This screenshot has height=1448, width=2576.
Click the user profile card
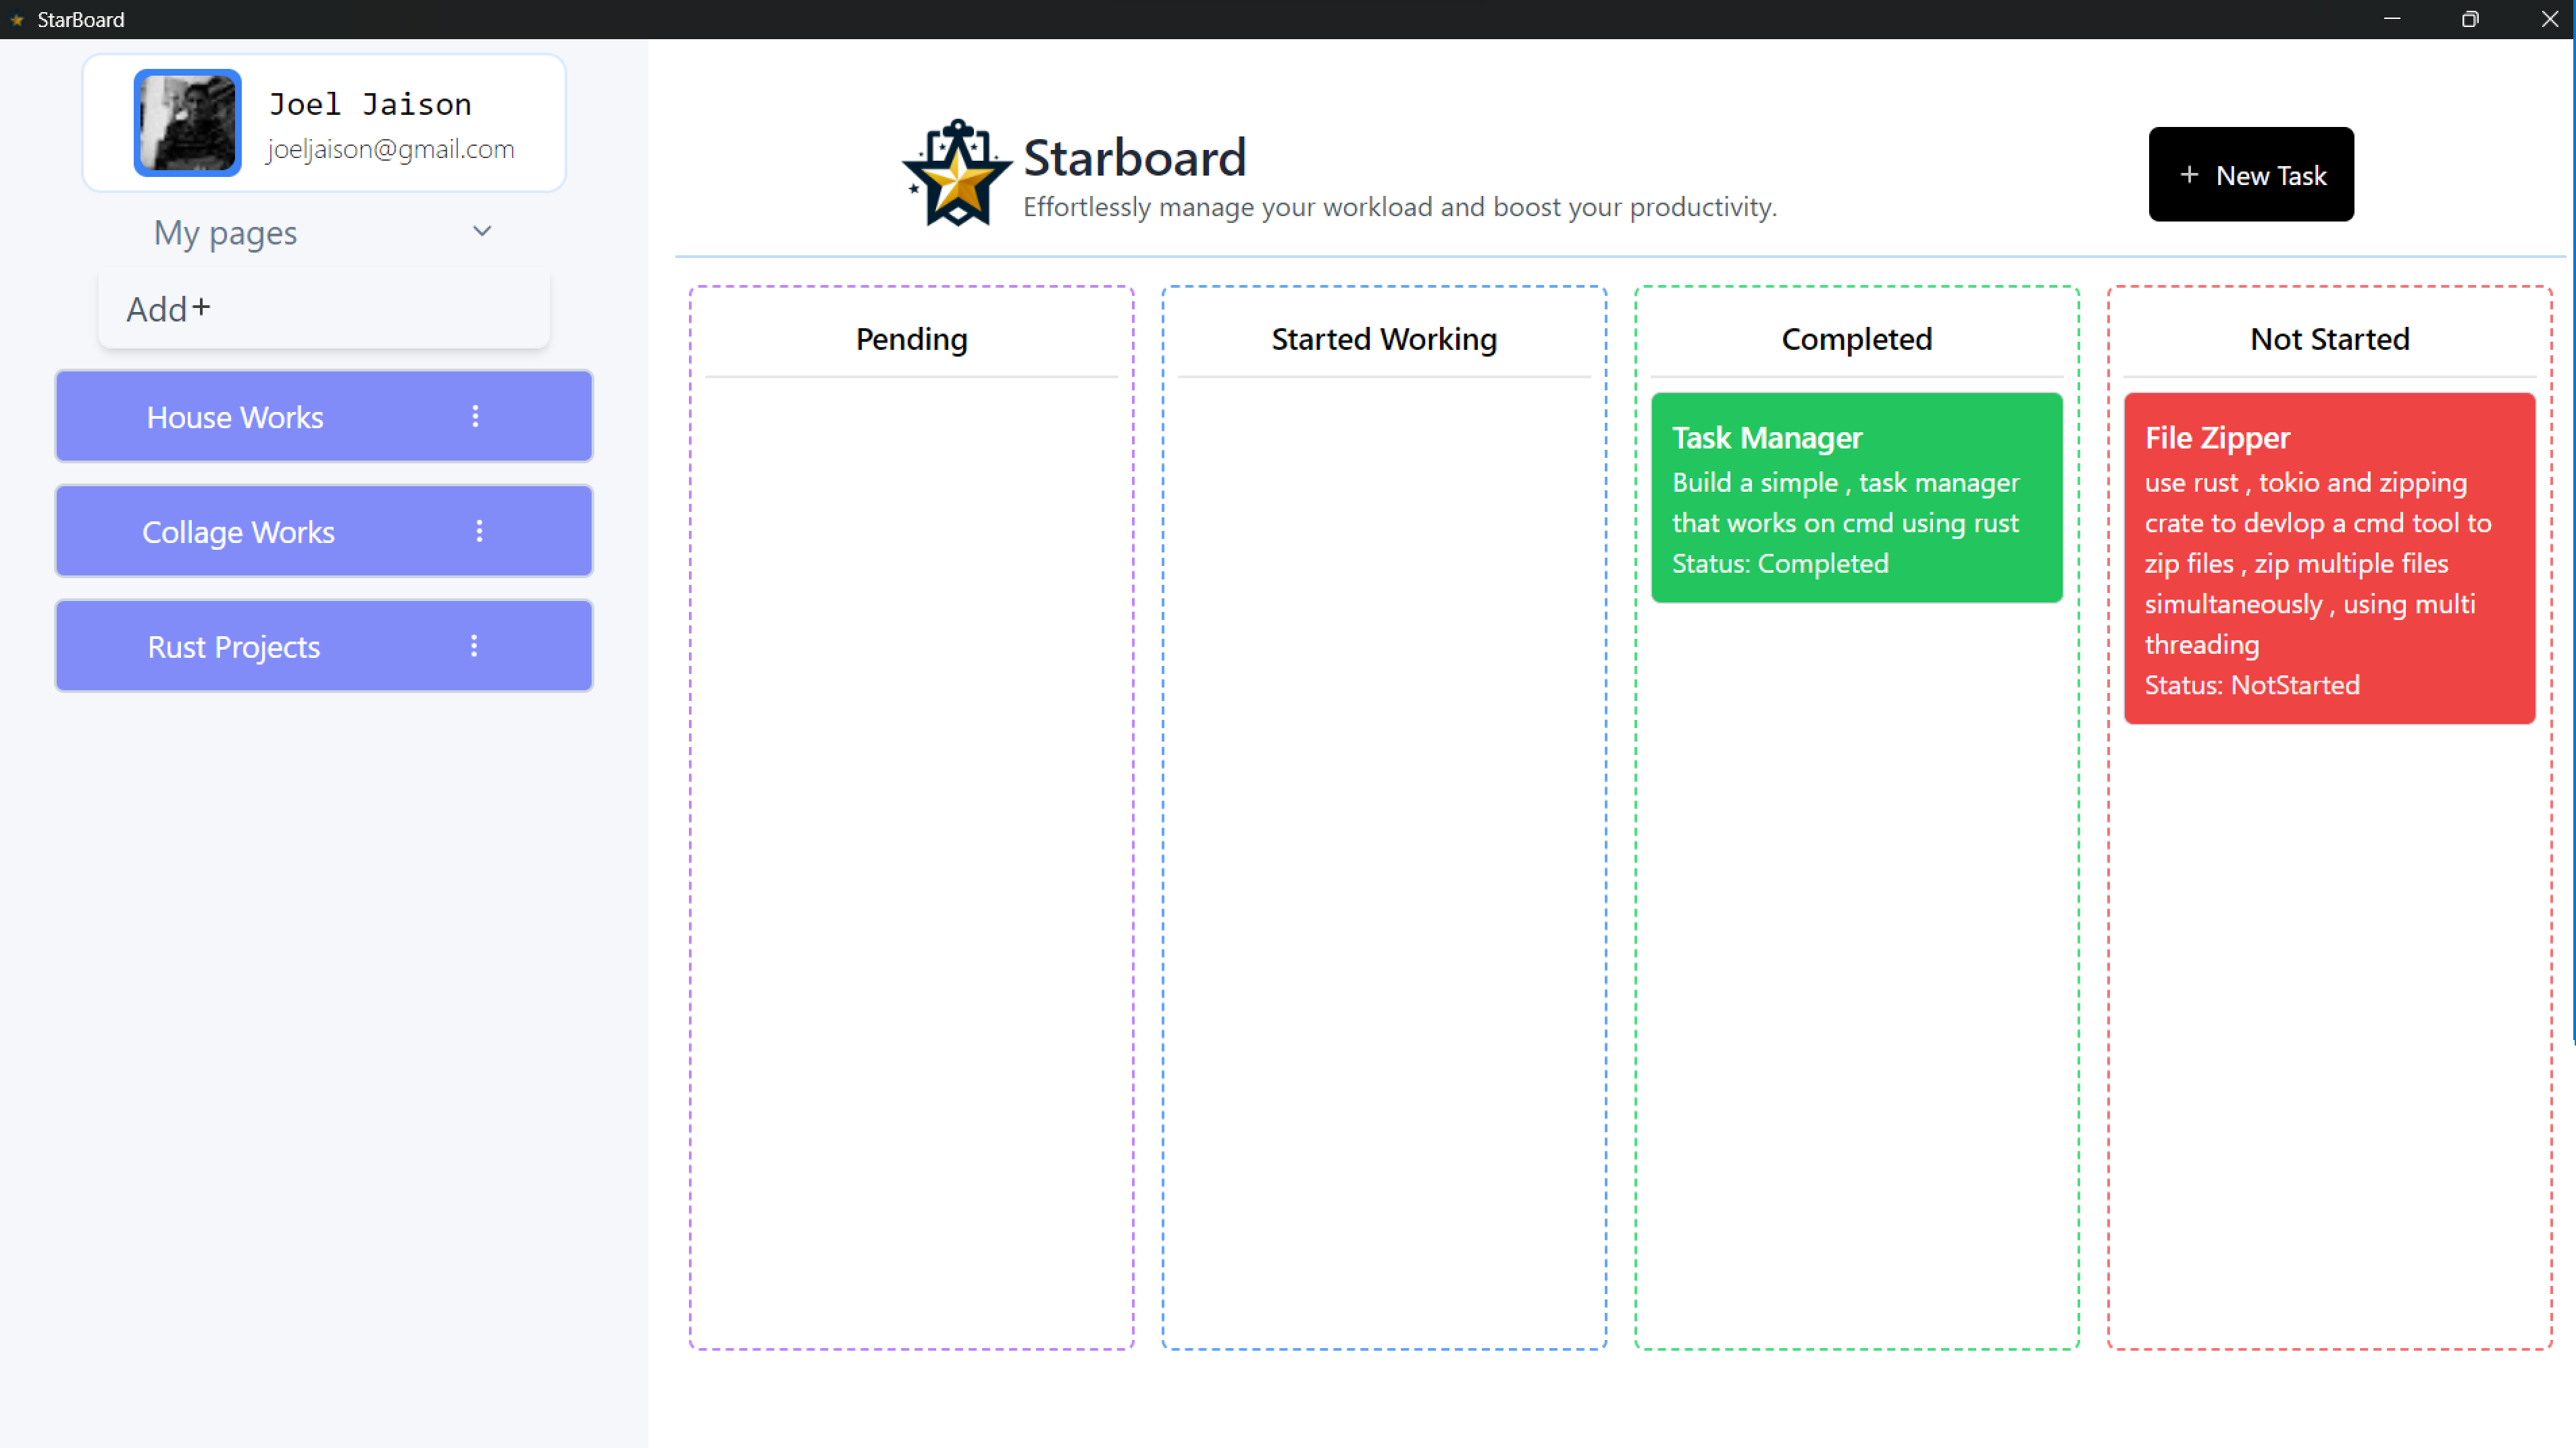324,122
